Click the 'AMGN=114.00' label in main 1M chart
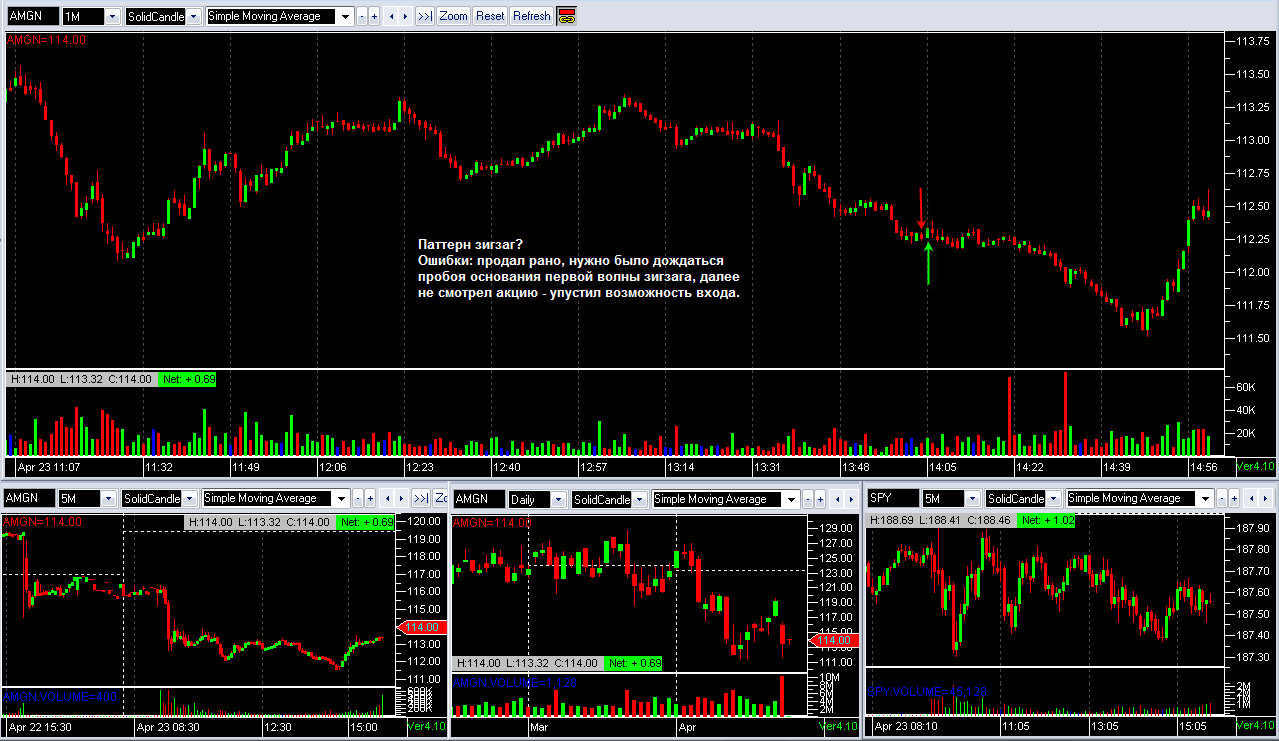This screenshot has width=1279, height=741. click(47, 40)
